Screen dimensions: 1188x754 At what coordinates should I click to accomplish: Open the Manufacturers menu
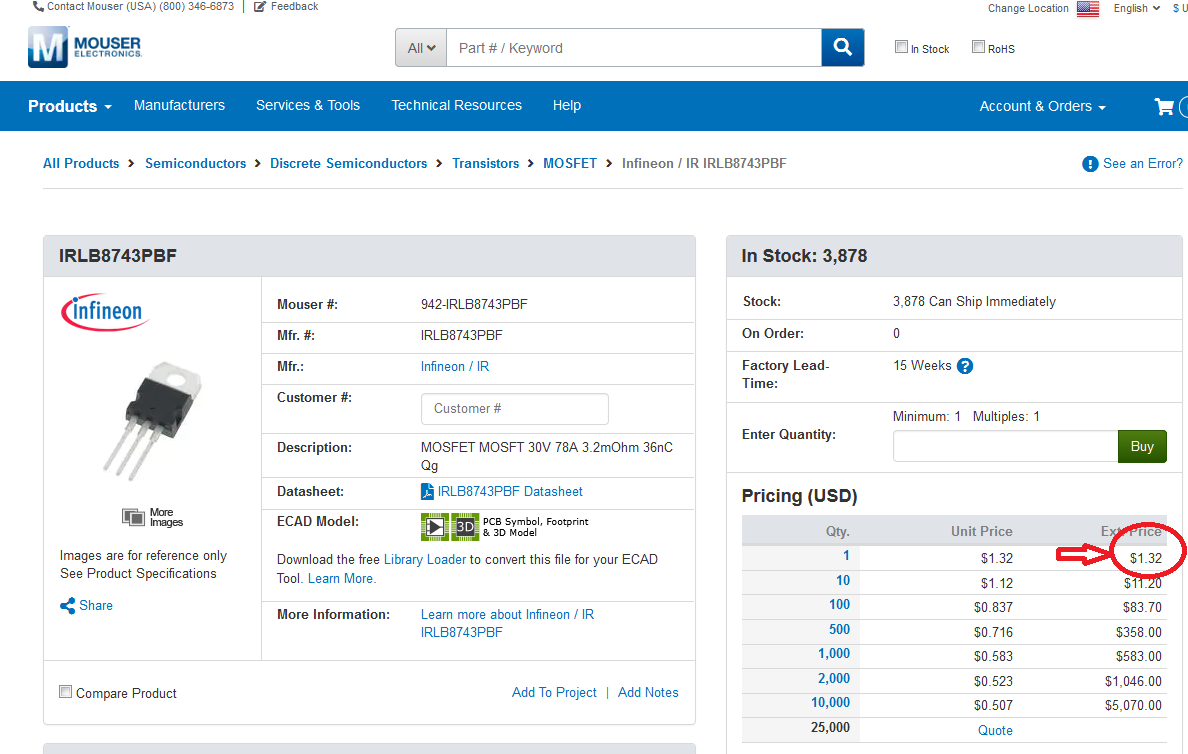(180, 105)
